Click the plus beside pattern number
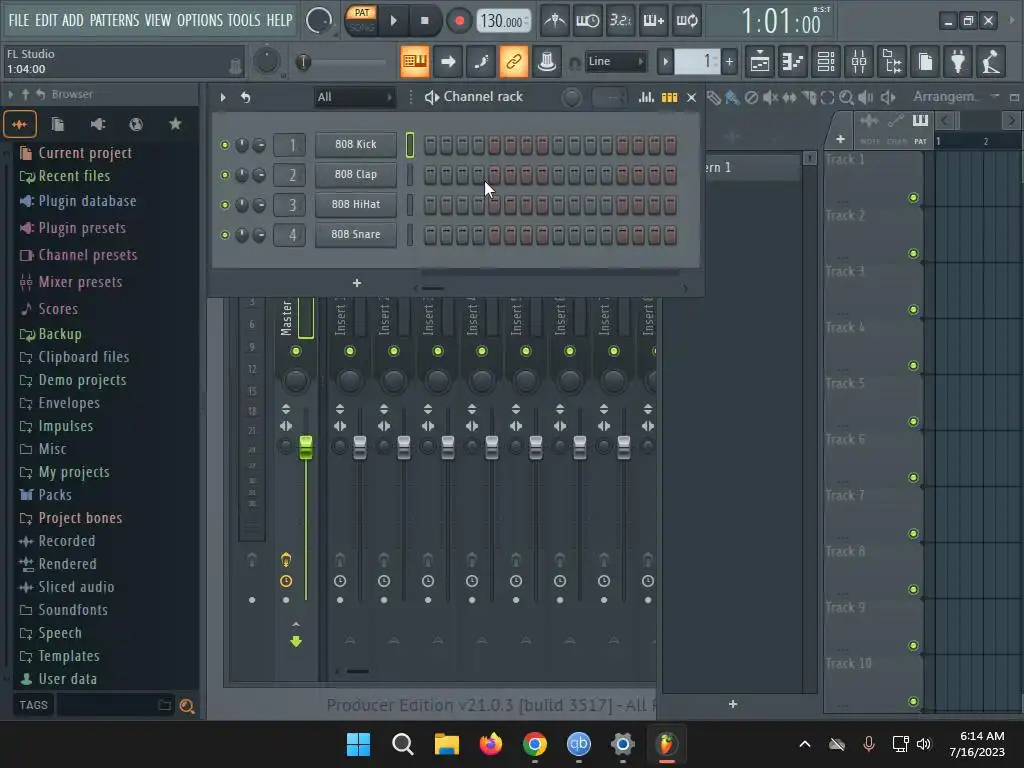Viewport: 1024px width, 768px height. 729,62
